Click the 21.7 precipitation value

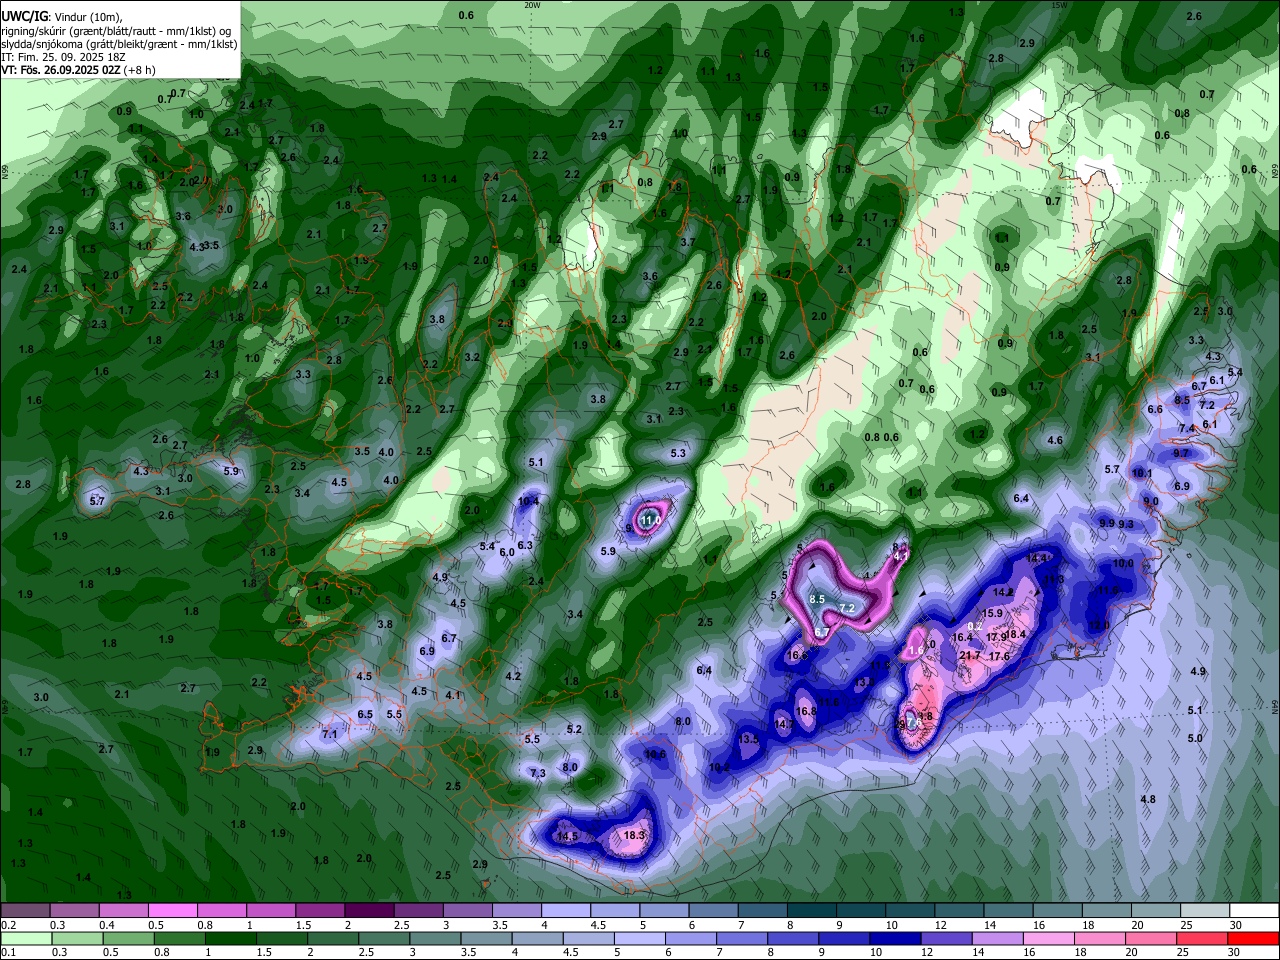[x=969, y=656]
